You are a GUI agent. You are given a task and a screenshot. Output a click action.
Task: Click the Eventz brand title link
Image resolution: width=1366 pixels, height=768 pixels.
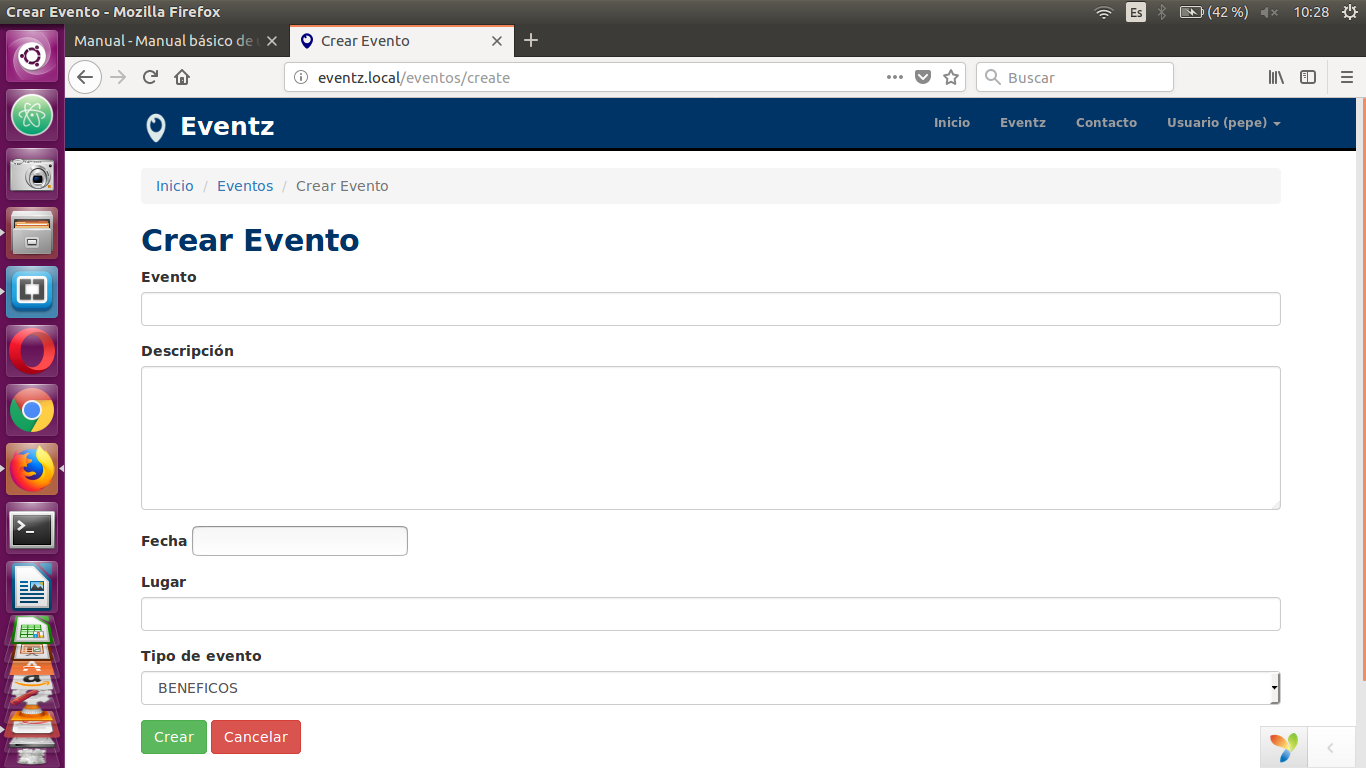[x=227, y=126]
